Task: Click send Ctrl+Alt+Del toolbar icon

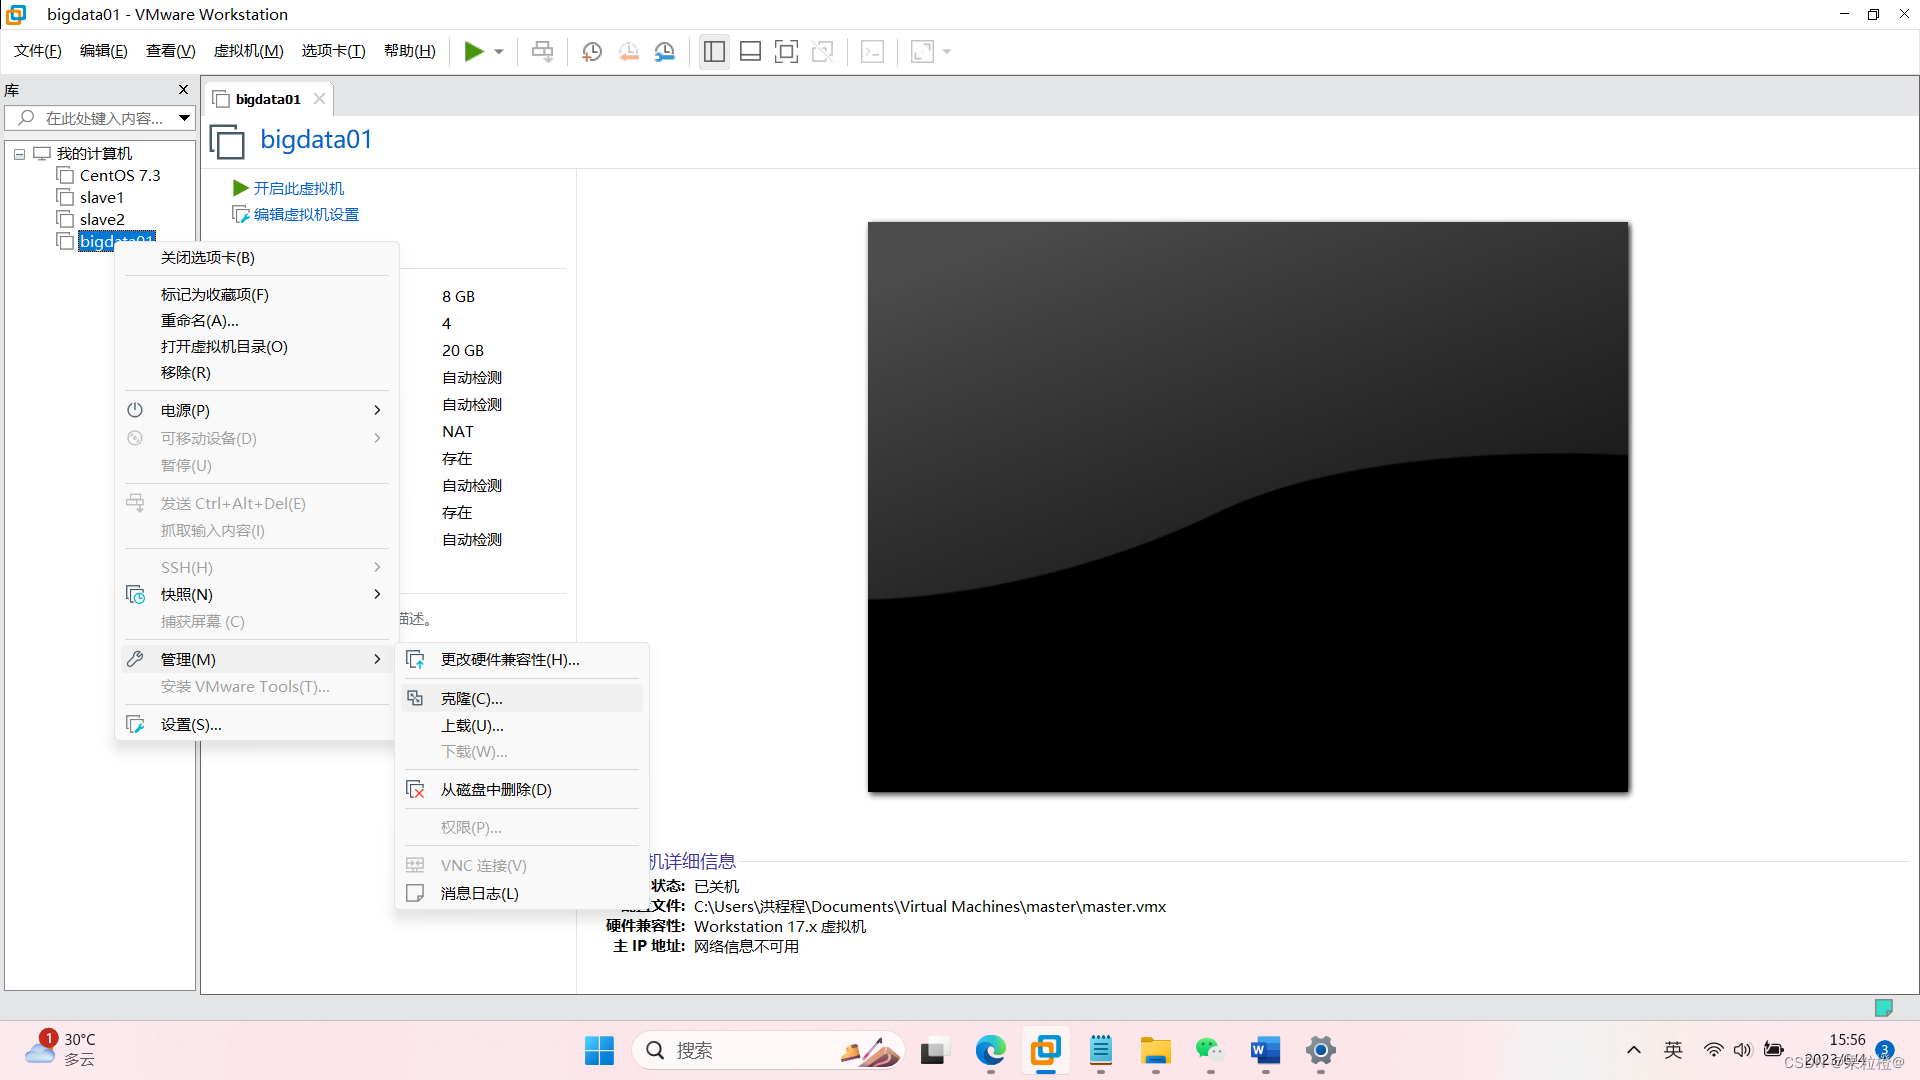Action: point(542,51)
